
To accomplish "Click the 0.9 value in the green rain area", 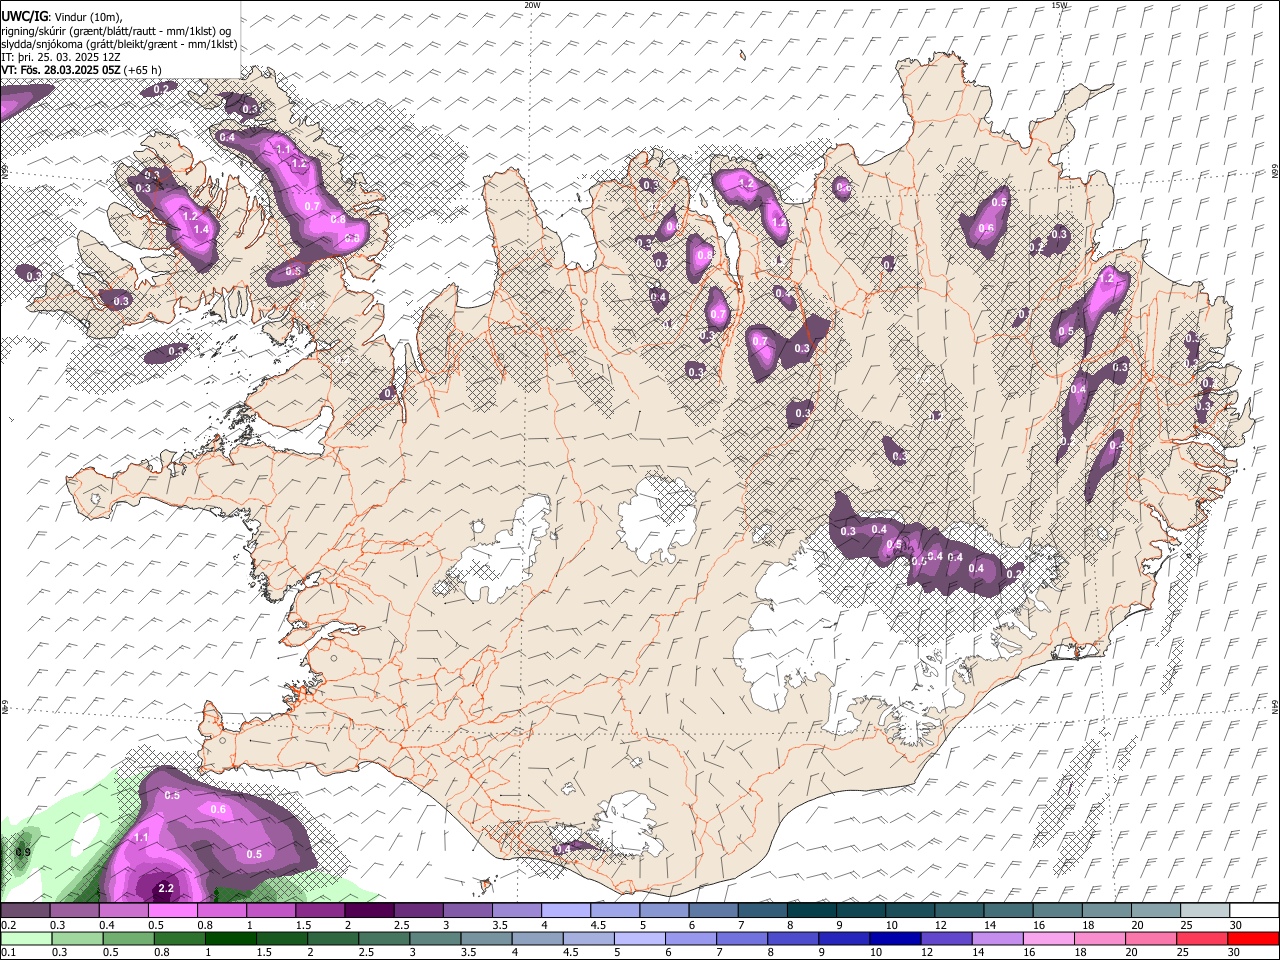I will [x=23, y=852].
